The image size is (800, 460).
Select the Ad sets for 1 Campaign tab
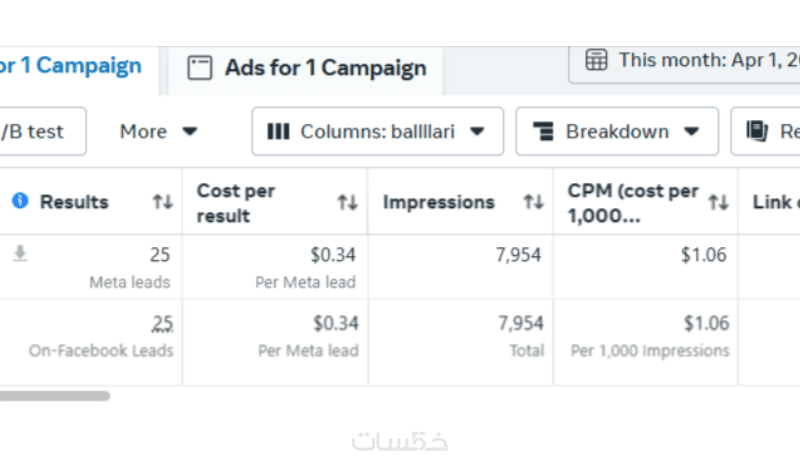pos(70,67)
